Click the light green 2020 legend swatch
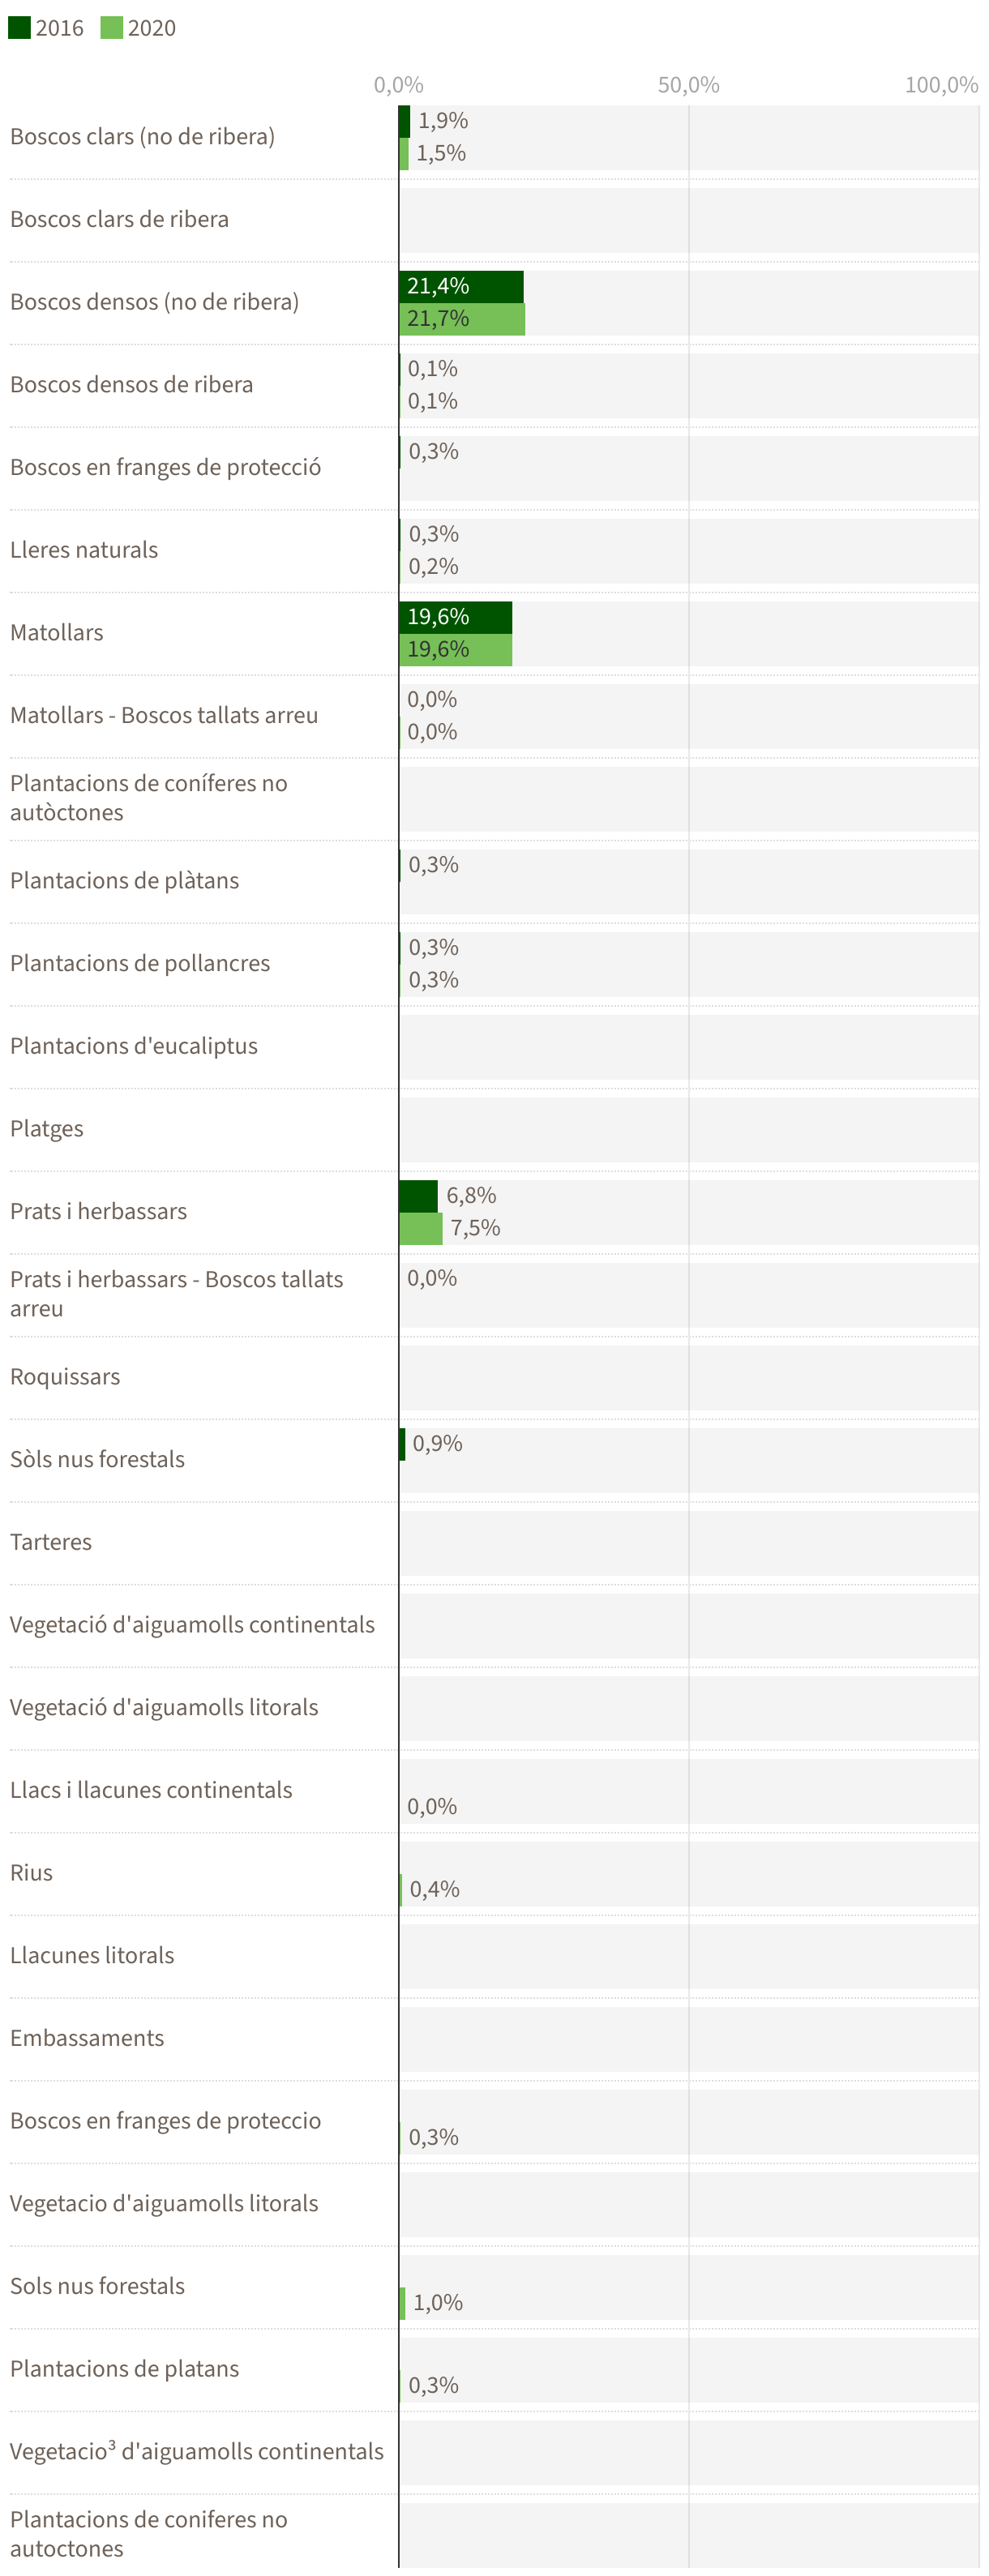Image resolution: width=989 pixels, height=2576 pixels. 111,27
